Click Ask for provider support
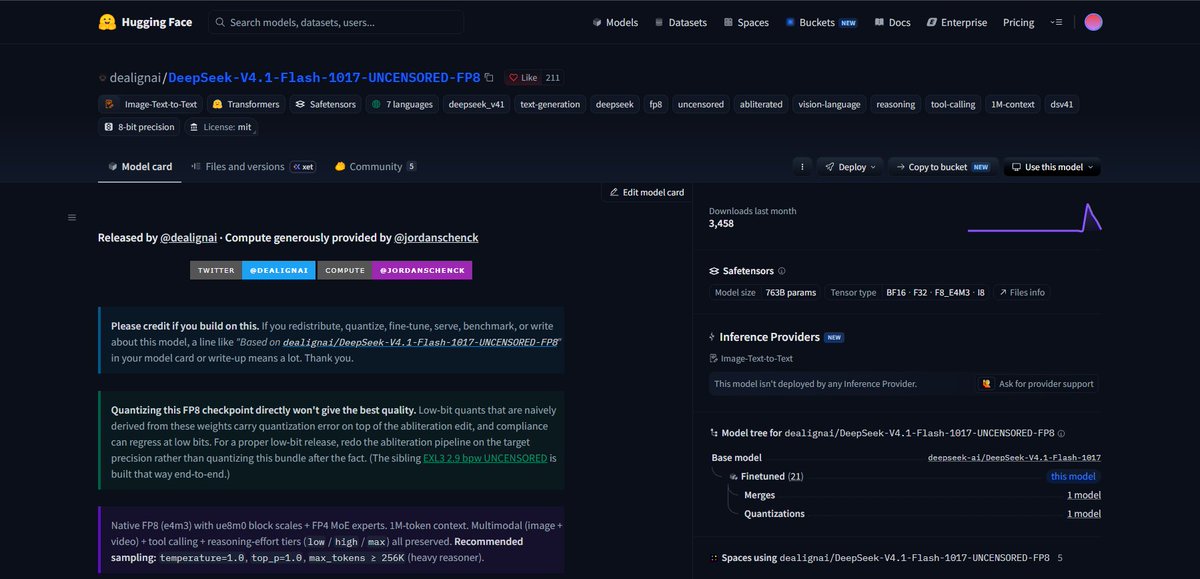The width and height of the screenshot is (1200, 579). coord(1038,383)
